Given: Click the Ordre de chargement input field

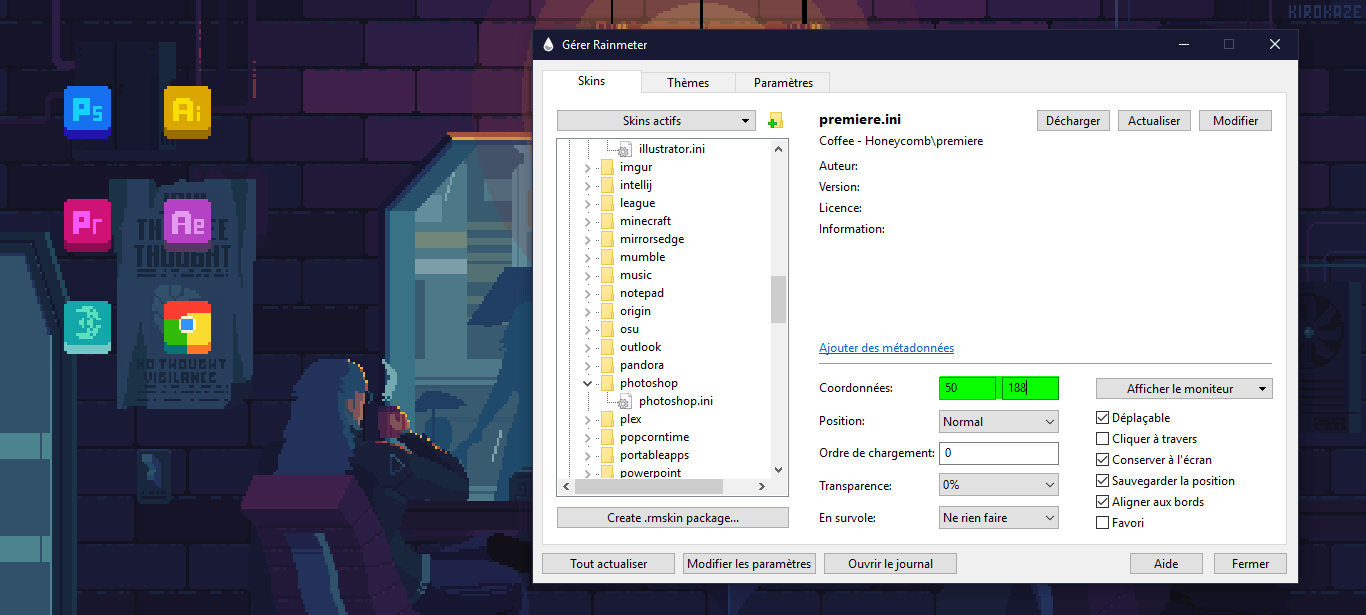Looking at the screenshot, I should [998, 454].
